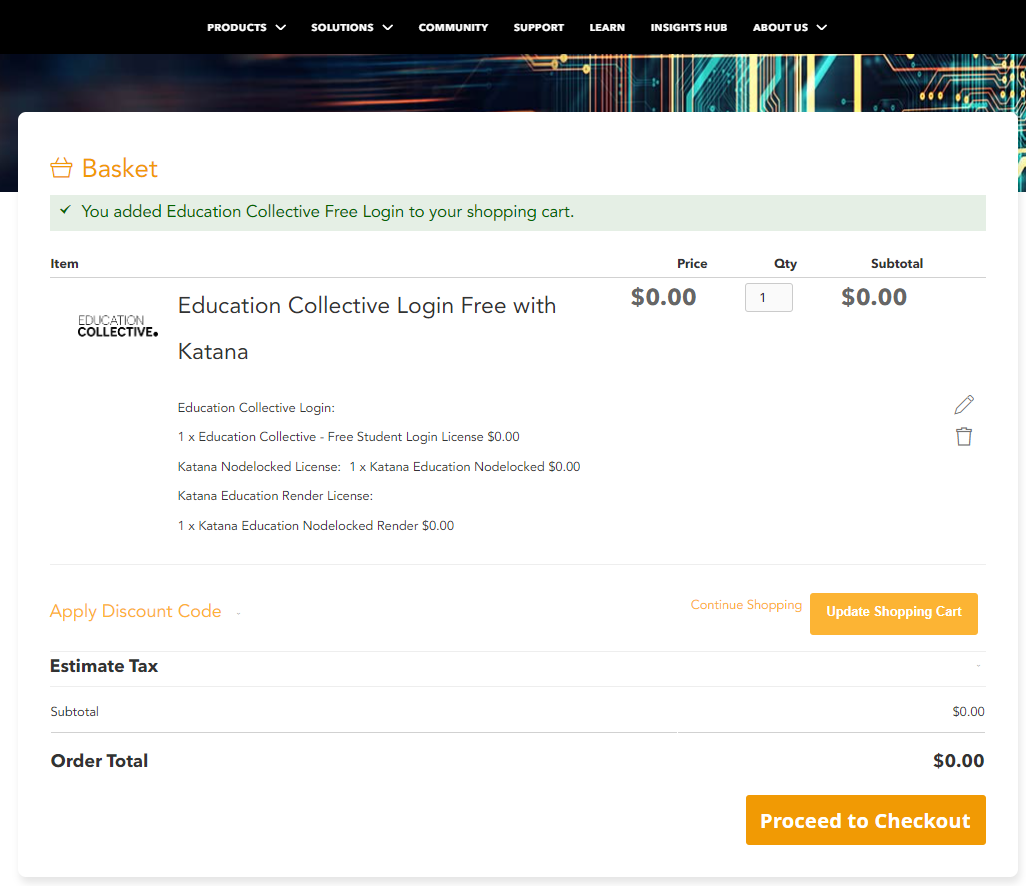Click the trash icon to remove the item

point(964,436)
